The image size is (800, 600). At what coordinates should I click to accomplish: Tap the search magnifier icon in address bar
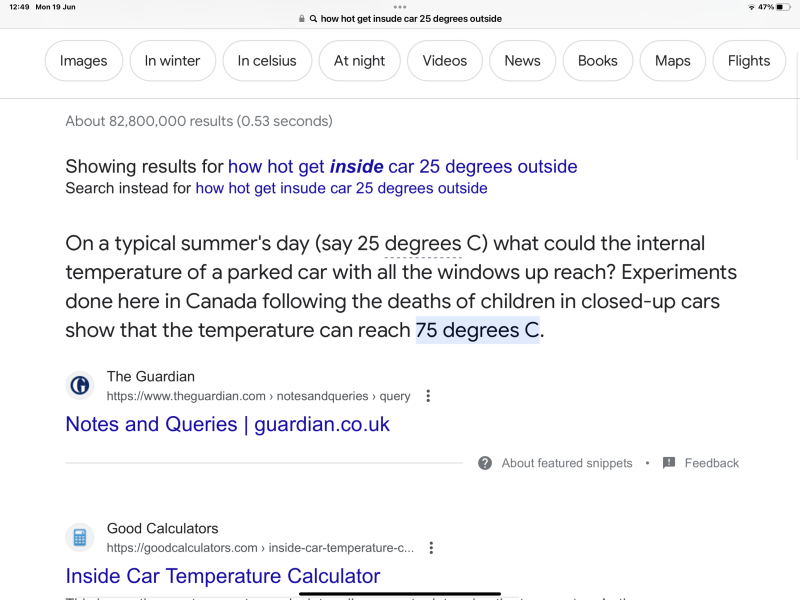313,19
